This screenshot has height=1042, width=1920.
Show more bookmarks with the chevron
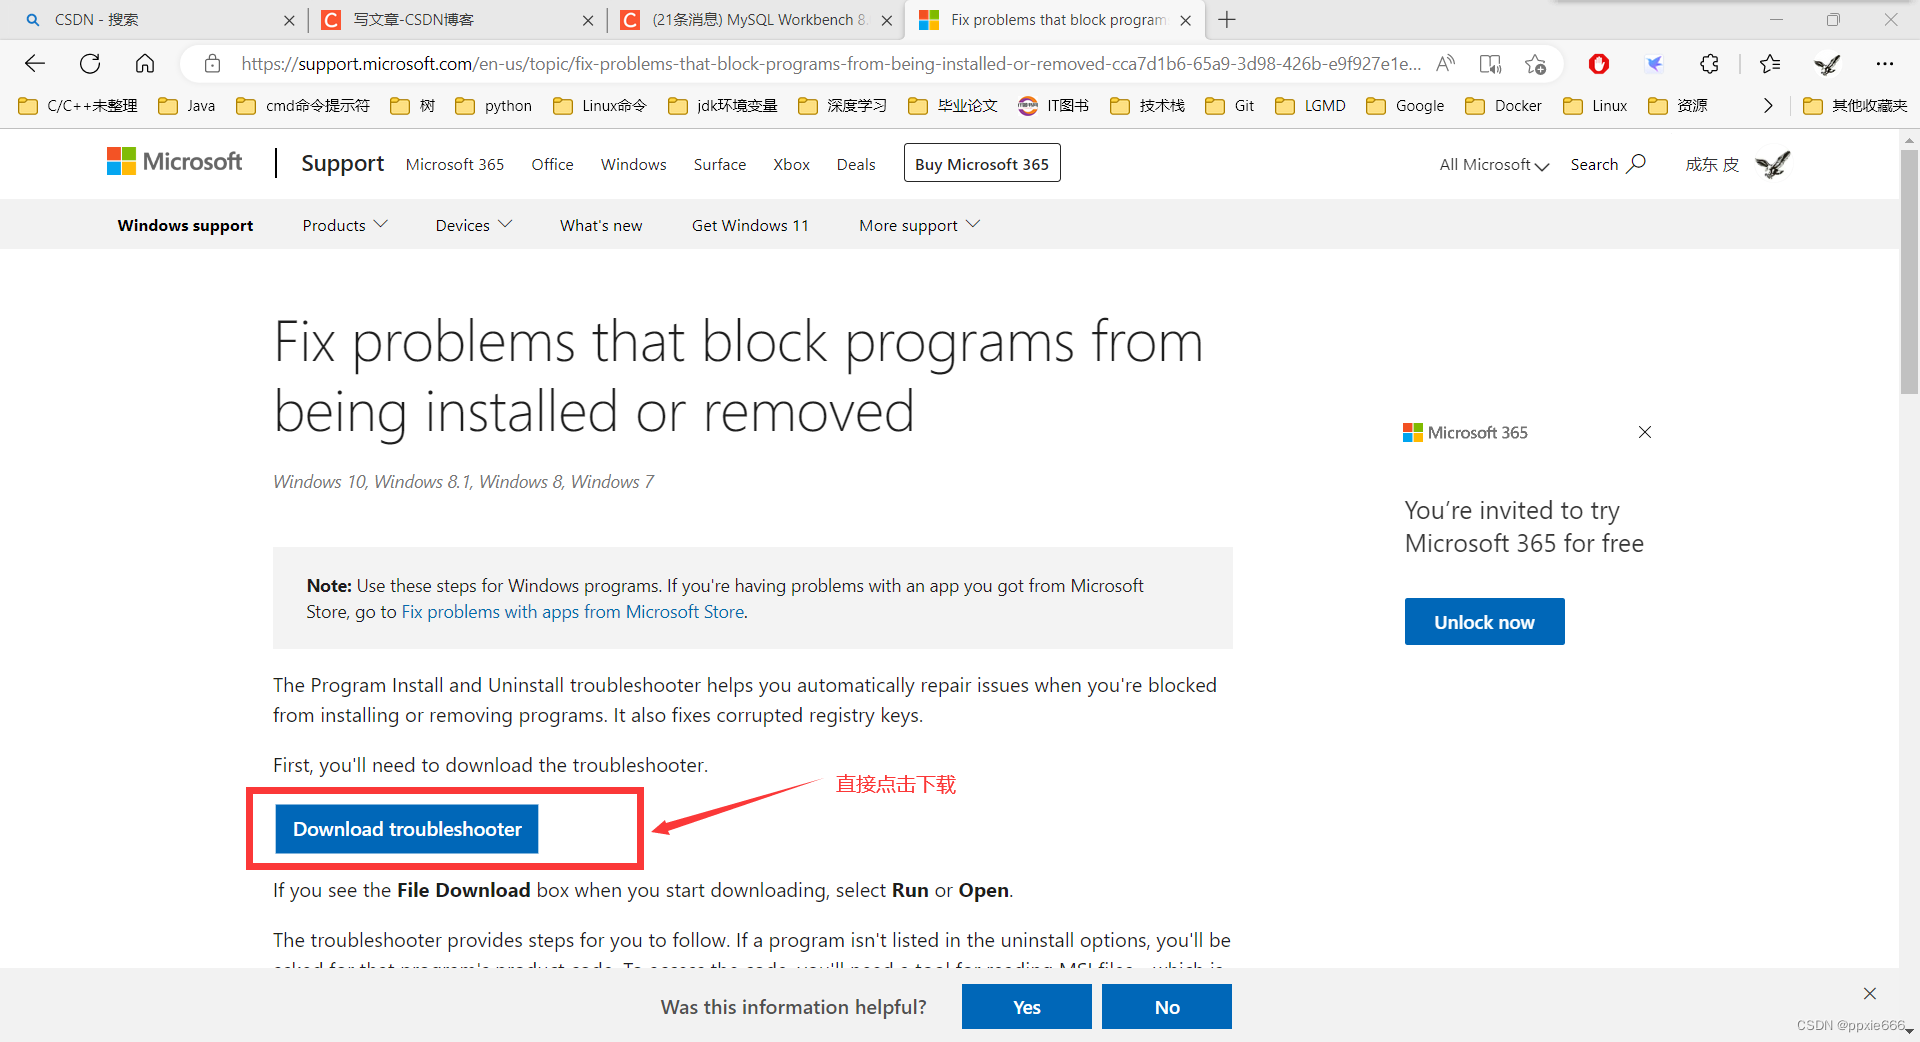click(1767, 106)
